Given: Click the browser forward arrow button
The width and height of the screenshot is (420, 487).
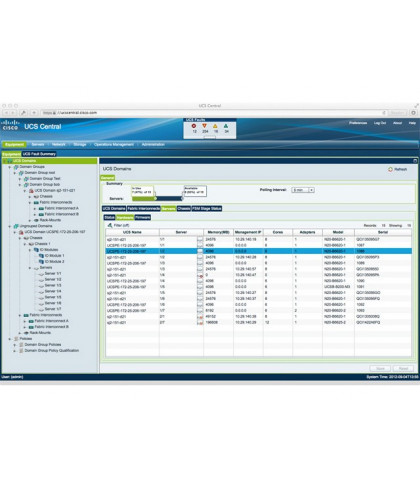Looking at the screenshot, I should pyautogui.click(x=13, y=113).
